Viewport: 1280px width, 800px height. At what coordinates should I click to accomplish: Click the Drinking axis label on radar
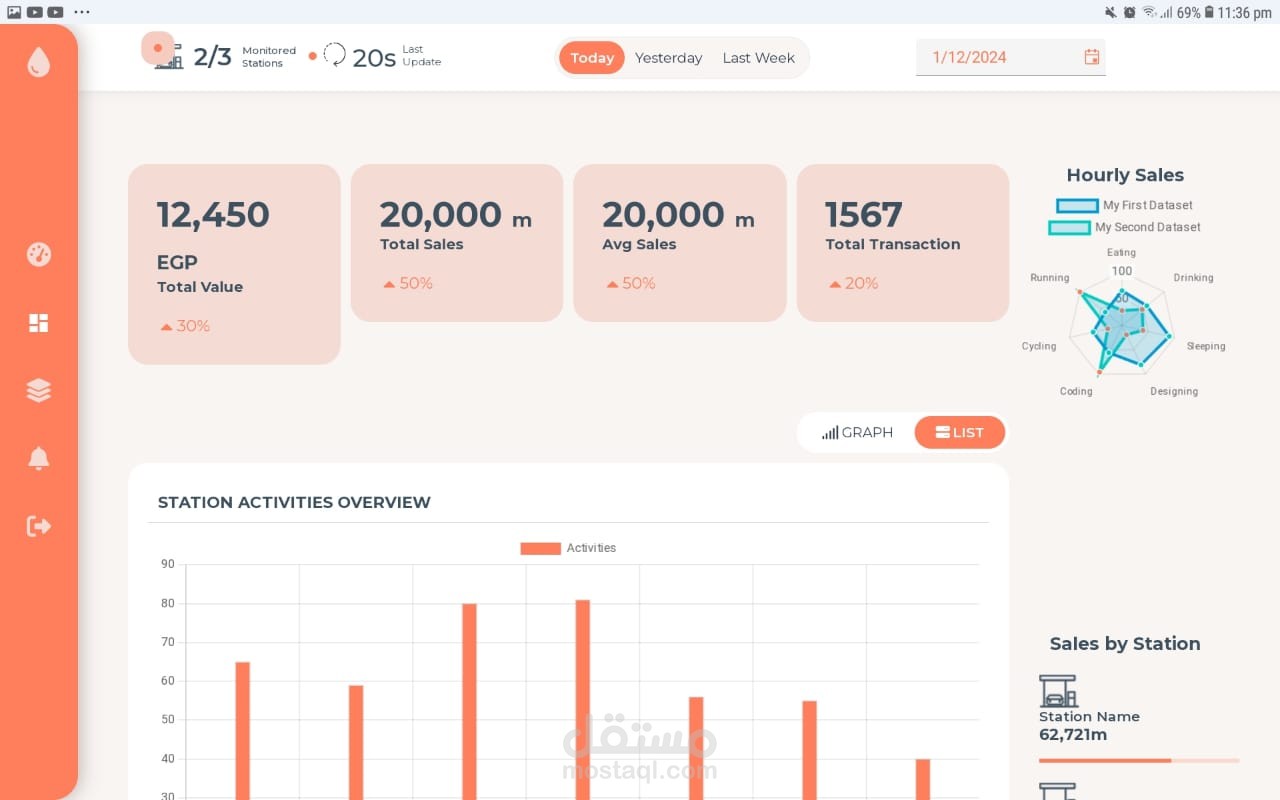1193,278
